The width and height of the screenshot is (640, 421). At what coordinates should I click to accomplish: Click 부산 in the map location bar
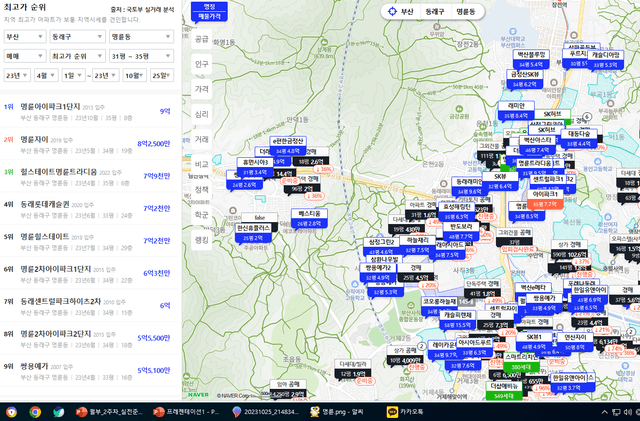click(x=407, y=11)
